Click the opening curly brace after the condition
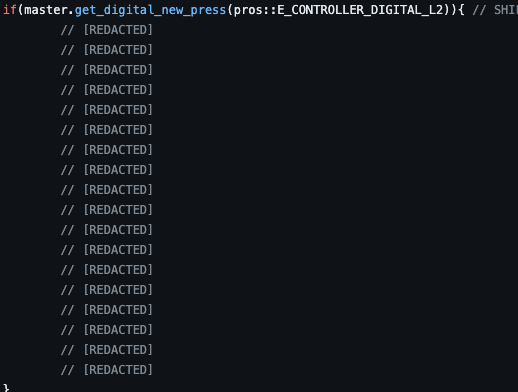 (x=462, y=10)
